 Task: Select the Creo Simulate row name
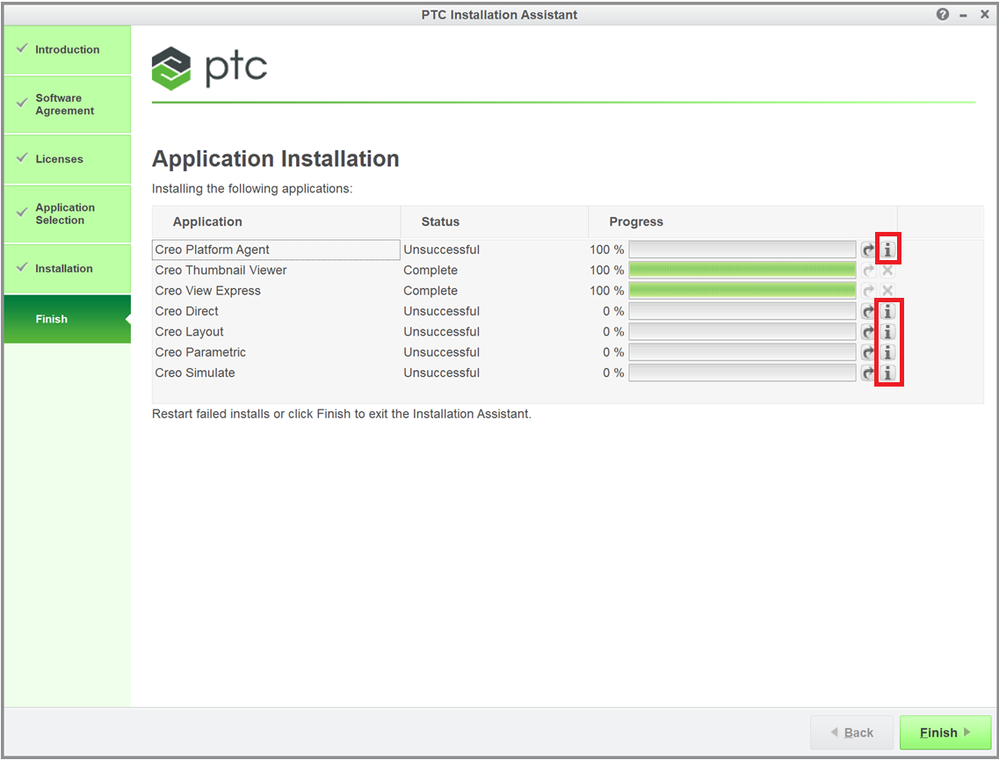195,373
